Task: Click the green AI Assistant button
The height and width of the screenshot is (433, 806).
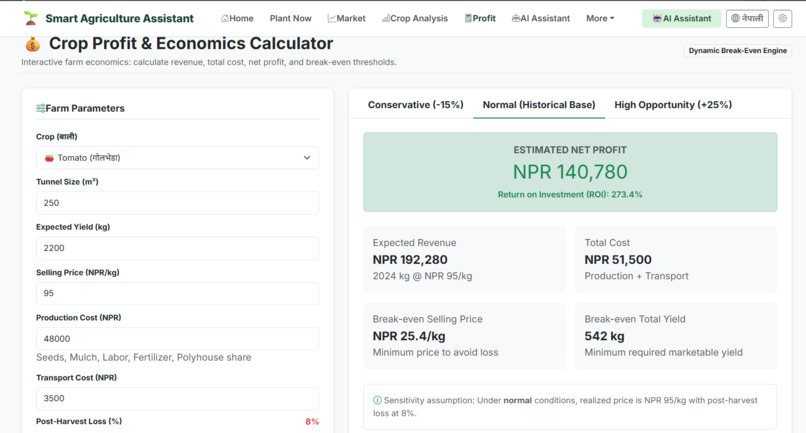Action: click(x=682, y=19)
